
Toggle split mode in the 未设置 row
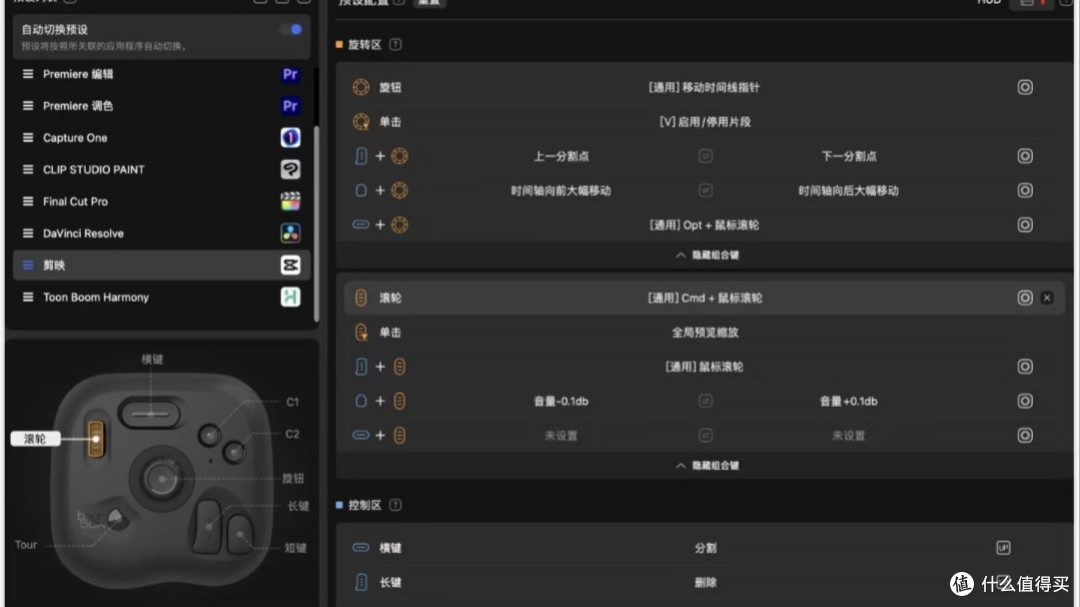point(705,435)
